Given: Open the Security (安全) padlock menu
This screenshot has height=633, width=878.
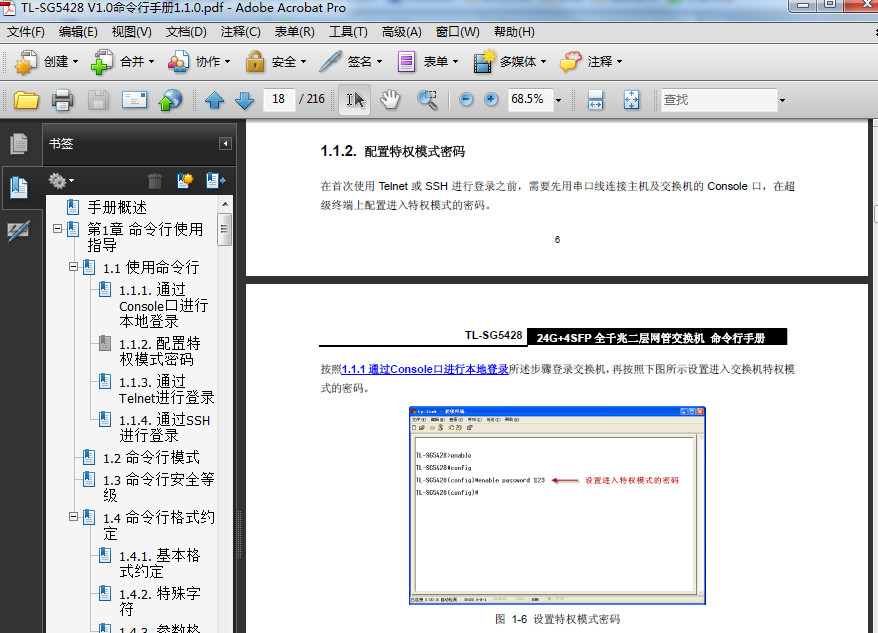Looking at the screenshot, I should (275, 62).
